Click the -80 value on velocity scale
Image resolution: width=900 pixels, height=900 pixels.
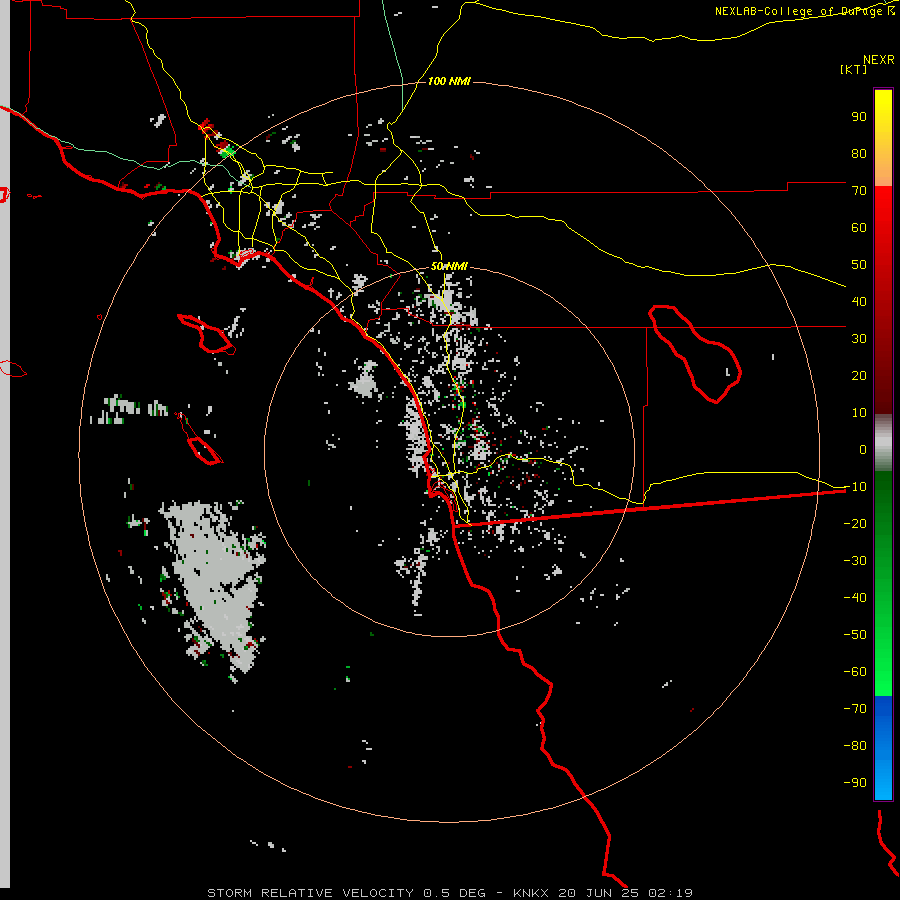tap(855, 746)
